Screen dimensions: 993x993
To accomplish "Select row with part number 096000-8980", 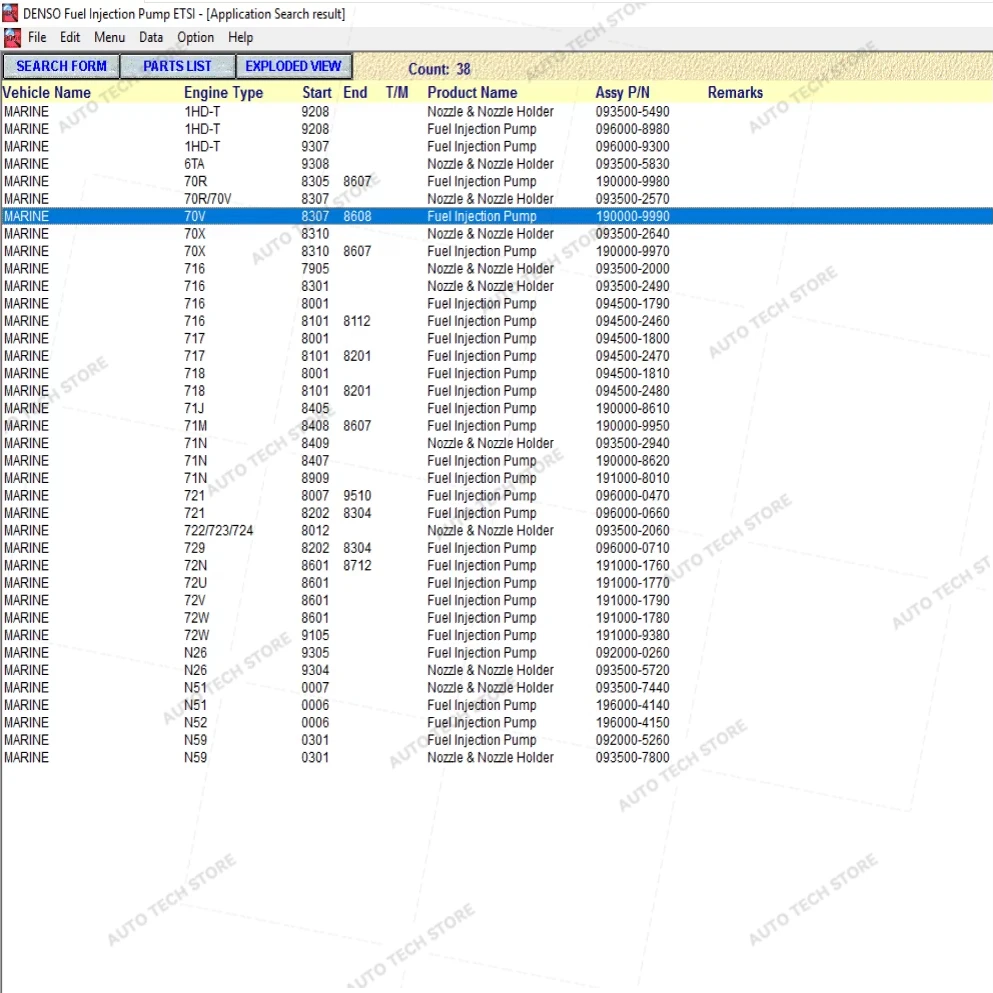I will point(496,129).
